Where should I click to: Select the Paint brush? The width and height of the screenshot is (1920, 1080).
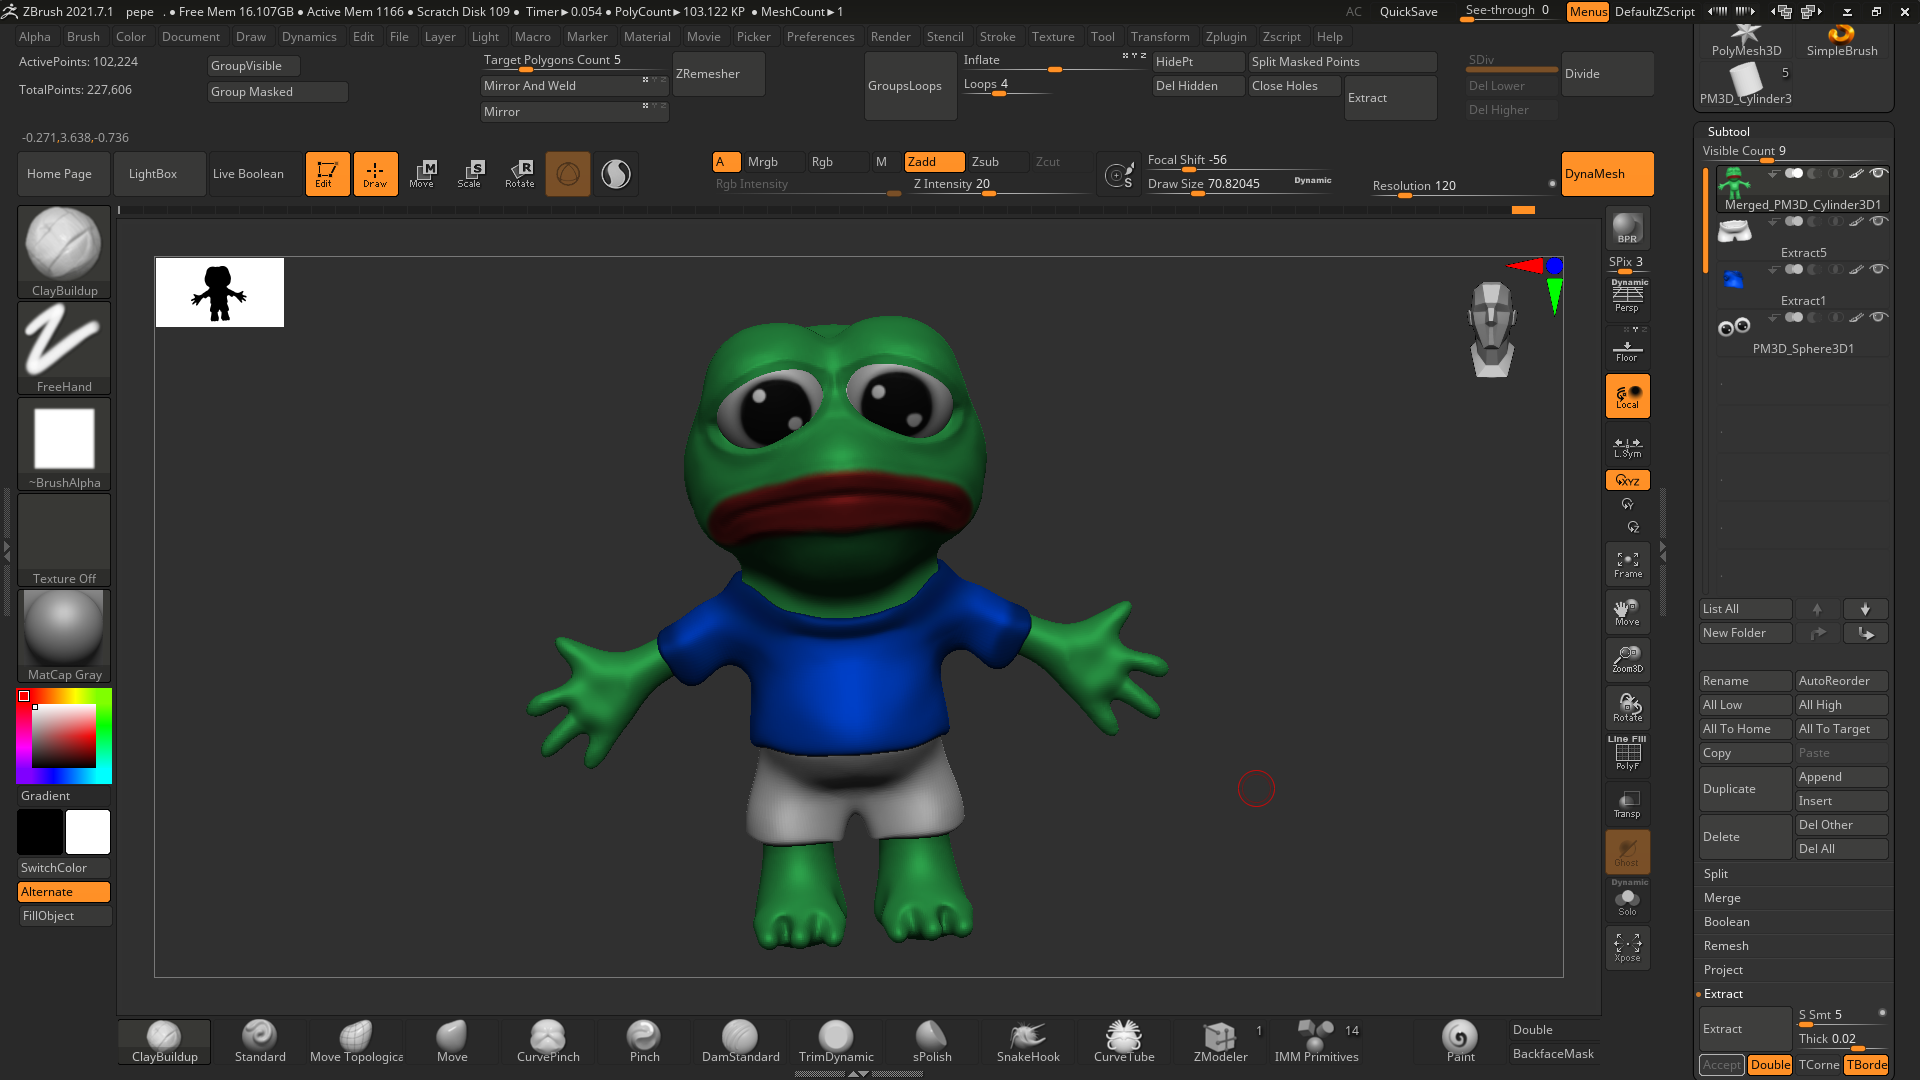(1460, 1042)
